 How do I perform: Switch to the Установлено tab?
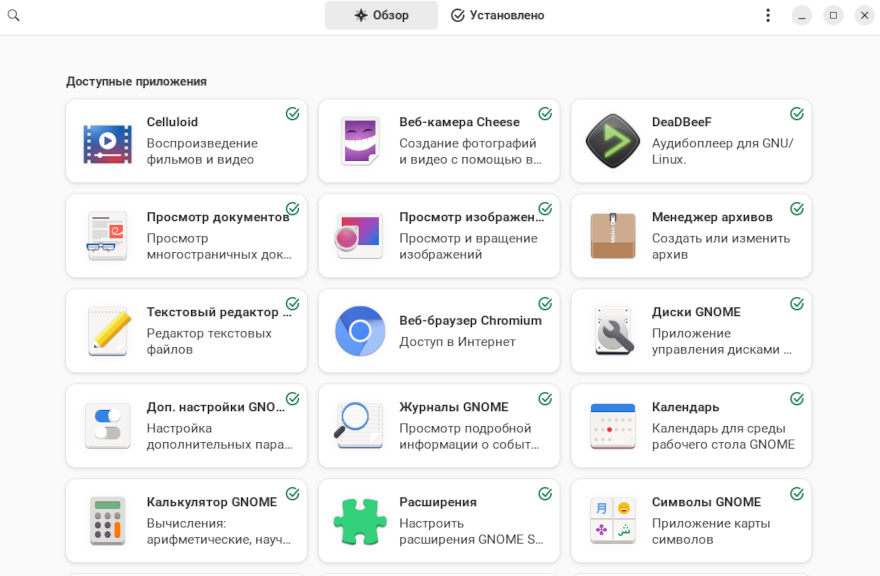(498, 15)
